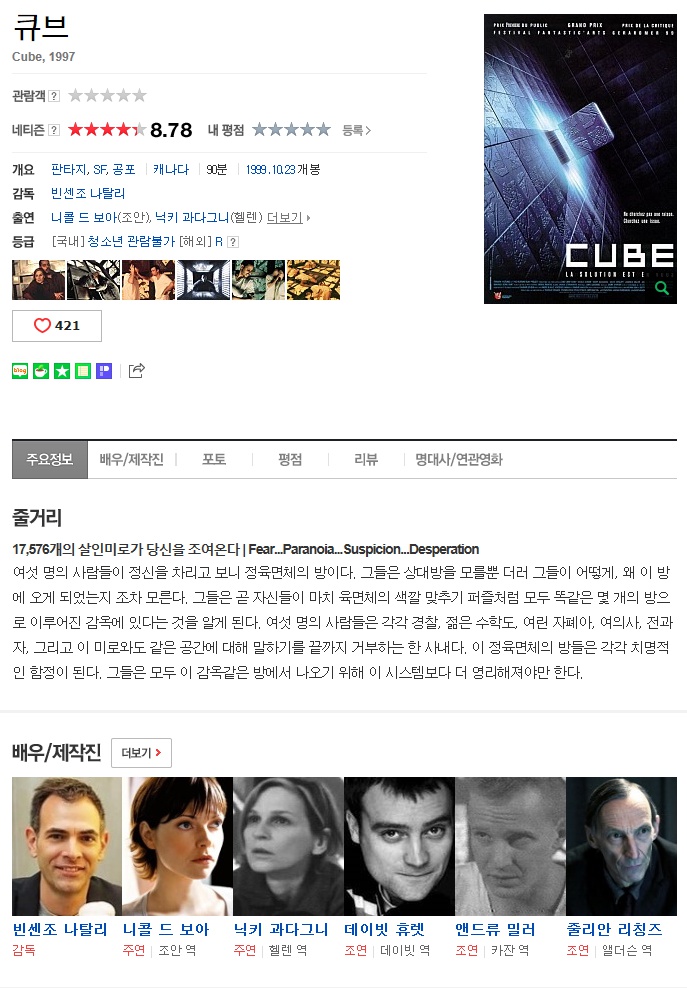
Task: Expand cast list with 더보기 arrow
Action: point(289,217)
